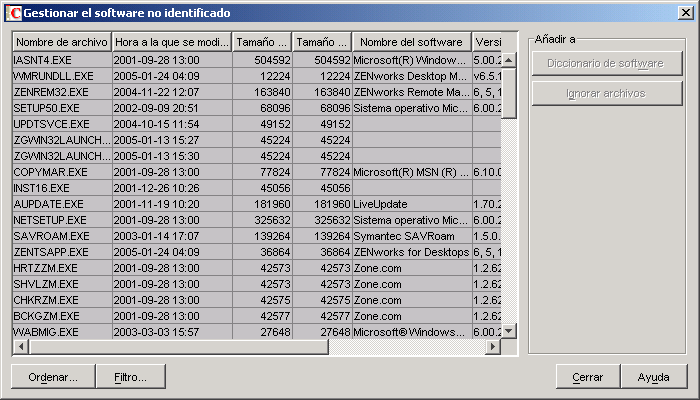Click the Cerrar button

[x=588, y=377]
